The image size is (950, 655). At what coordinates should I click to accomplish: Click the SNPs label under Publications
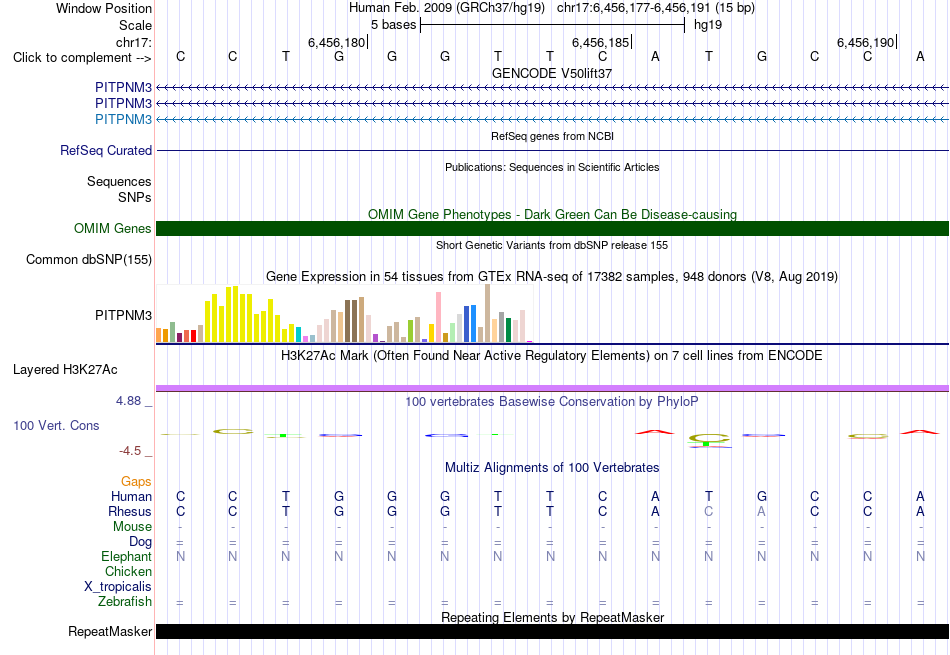tap(135, 197)
